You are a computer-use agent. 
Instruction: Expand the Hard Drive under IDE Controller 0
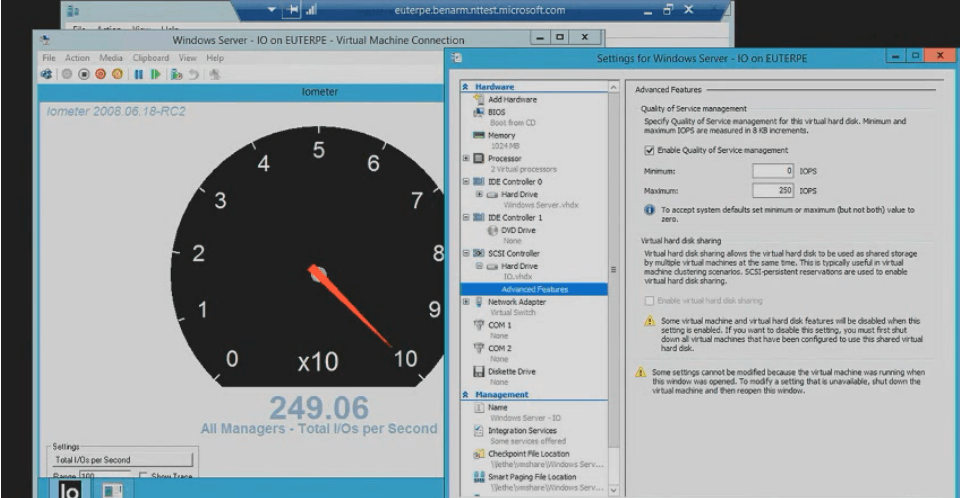tap(479, 194)
